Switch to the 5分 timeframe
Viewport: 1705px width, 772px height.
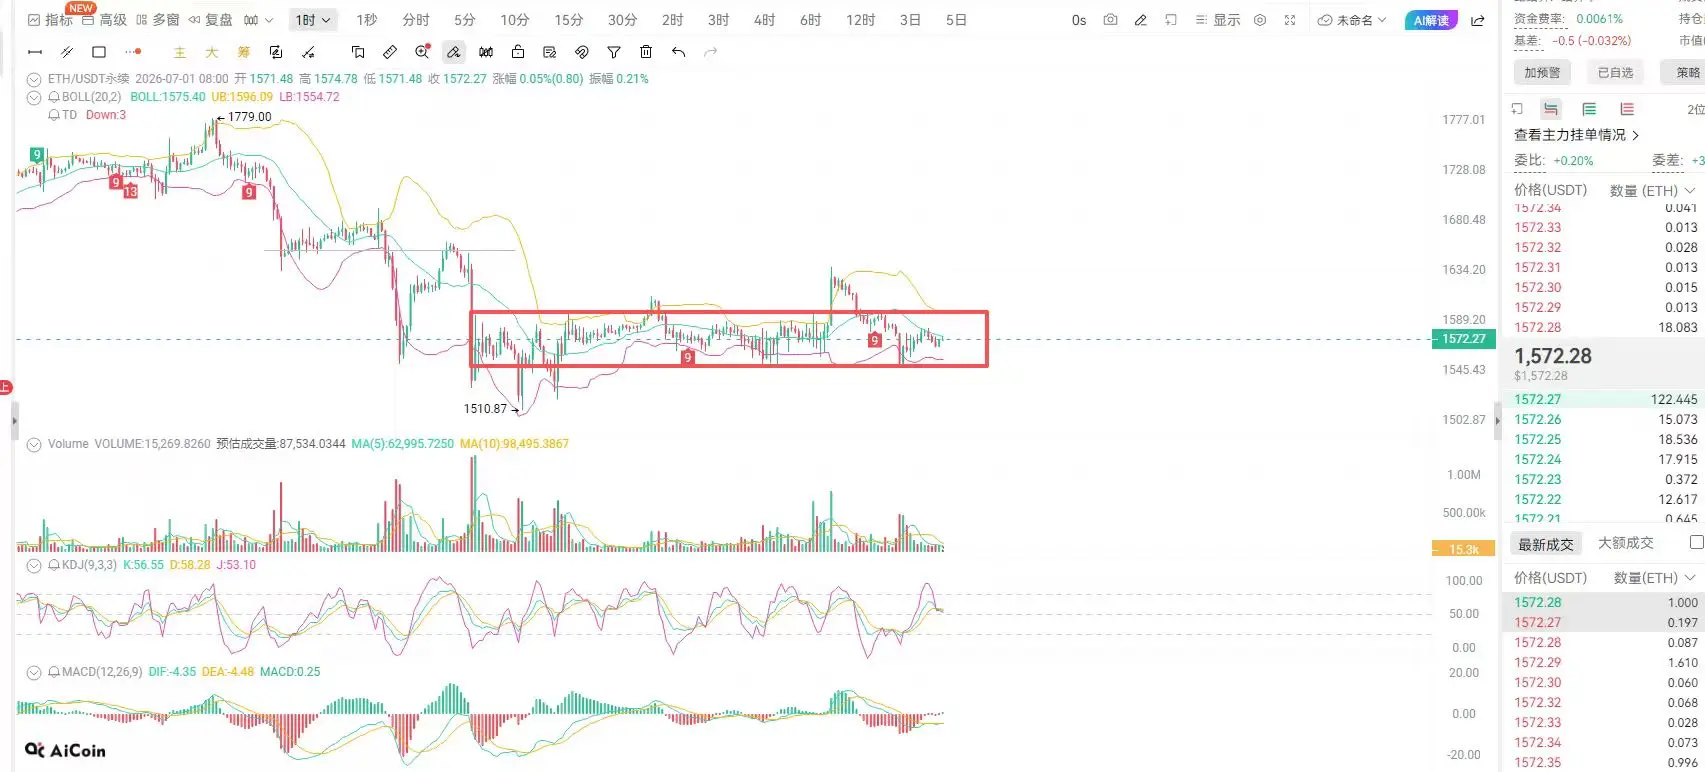[x=465, y=20]
